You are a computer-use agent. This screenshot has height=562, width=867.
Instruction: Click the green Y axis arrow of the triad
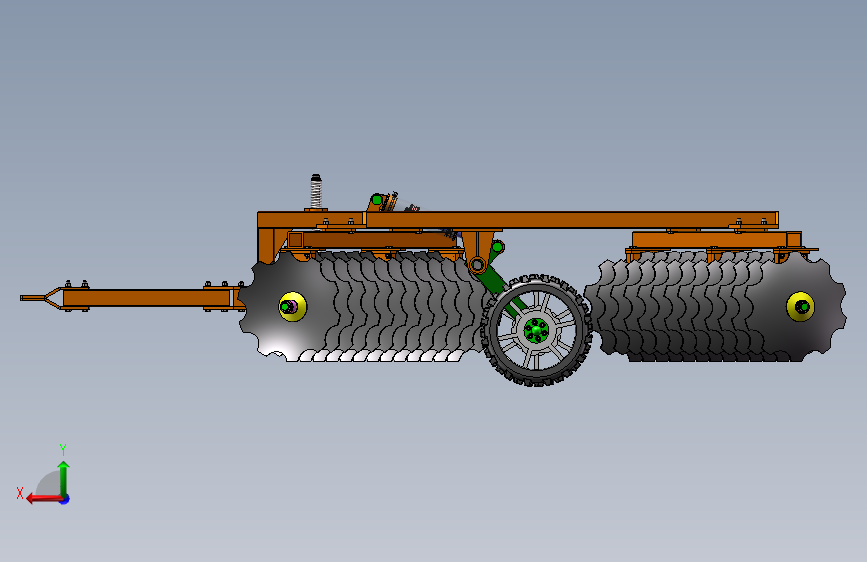click(64, 477)
